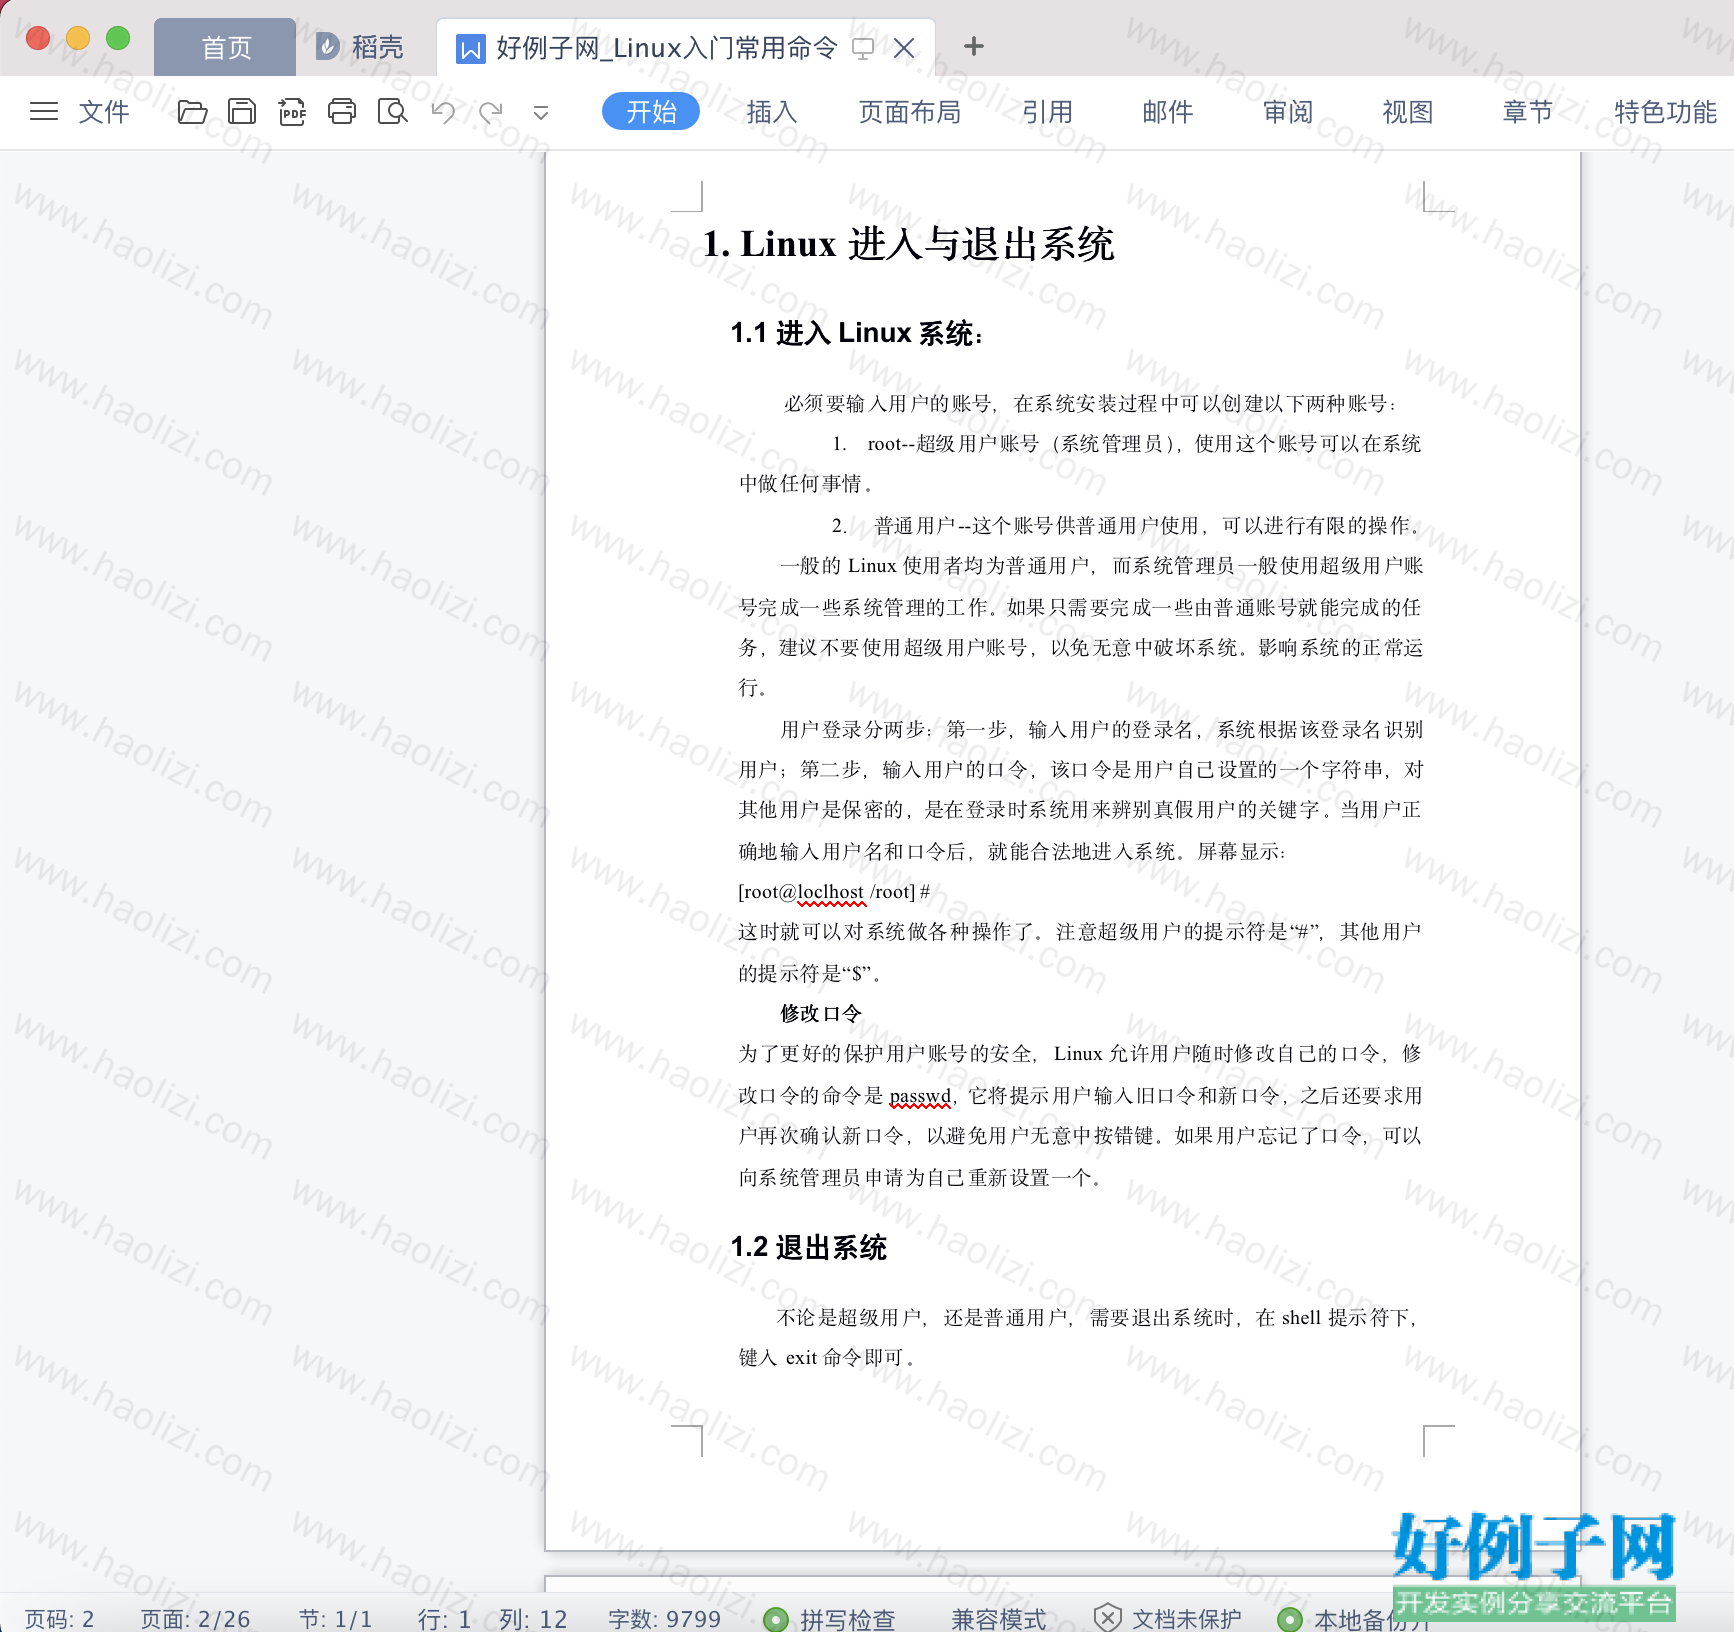Click the macOS yellow minimize button

click(x=78, y=38)
